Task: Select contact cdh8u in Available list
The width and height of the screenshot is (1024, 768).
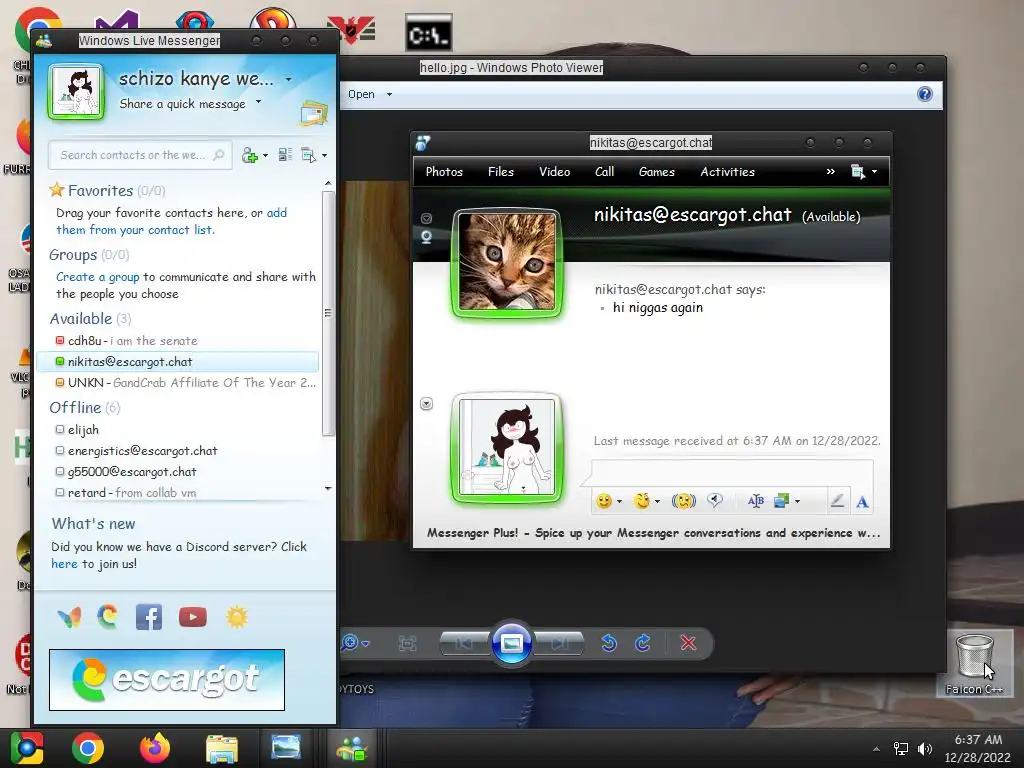Action: click(178, 341)
